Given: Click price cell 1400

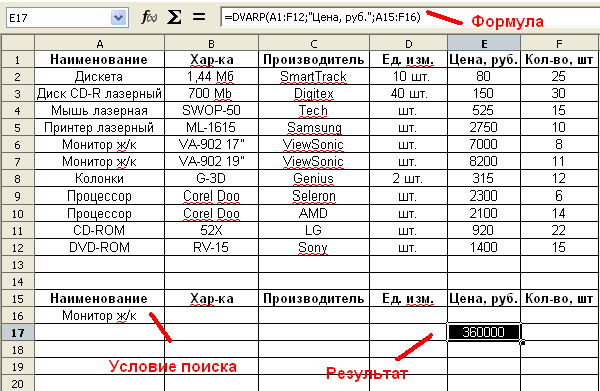Looking at the screenshot, I should click(x=484, y=247).
